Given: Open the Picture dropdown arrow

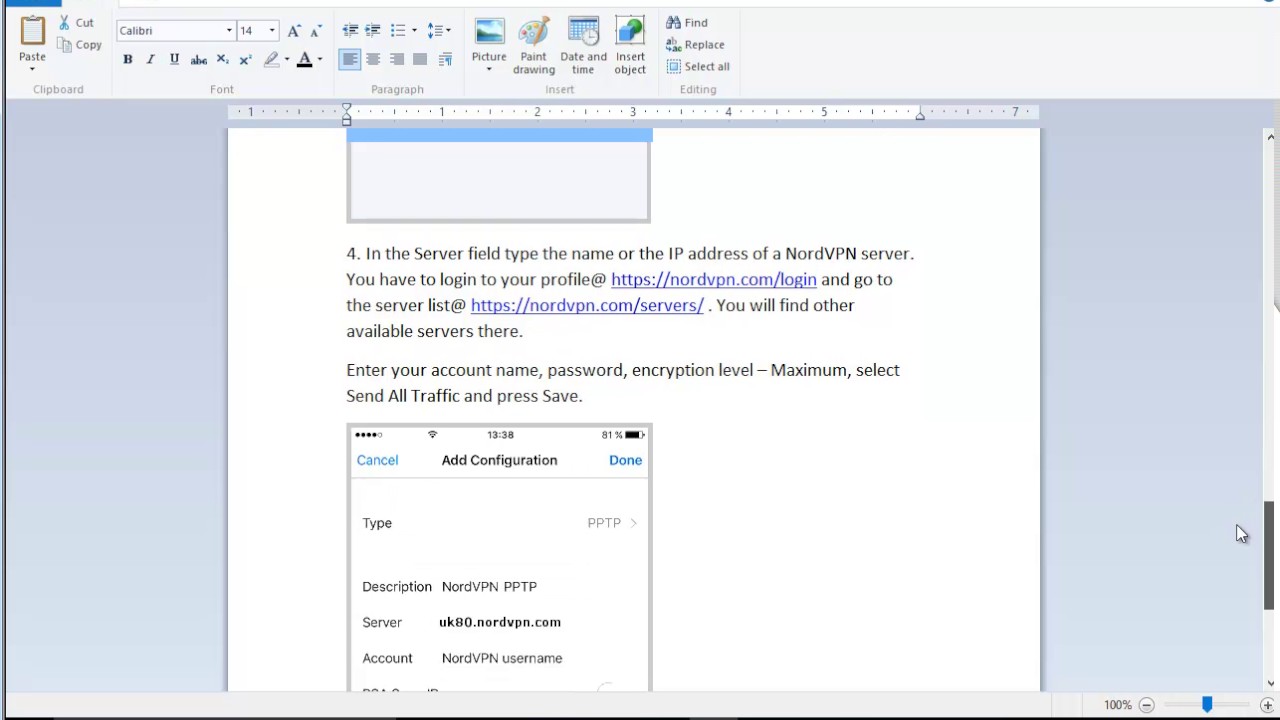Looking at the screenshot, I should [489, 70].
